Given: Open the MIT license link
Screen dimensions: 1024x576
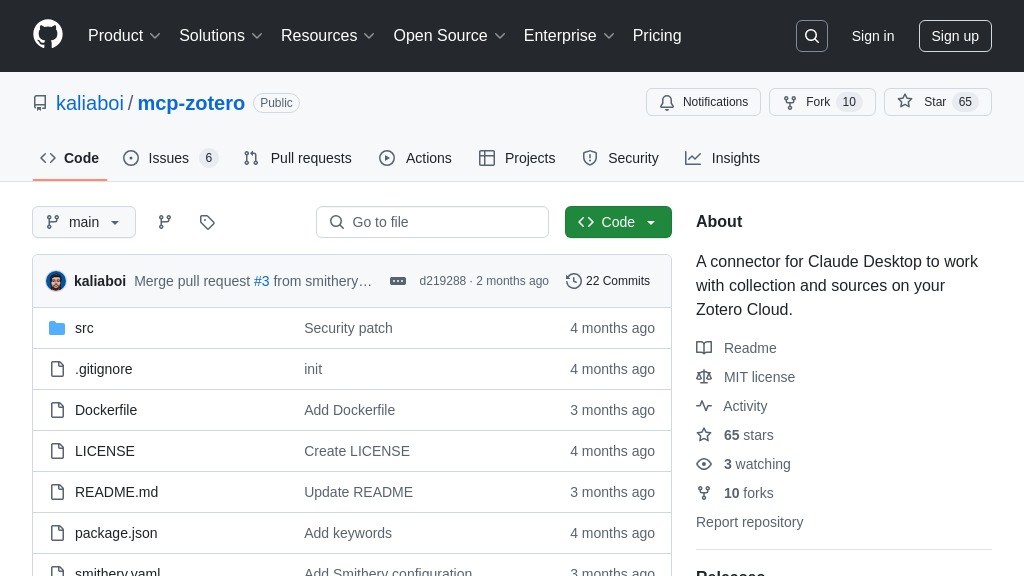Looking at the screenshot, I should (759, 377).
